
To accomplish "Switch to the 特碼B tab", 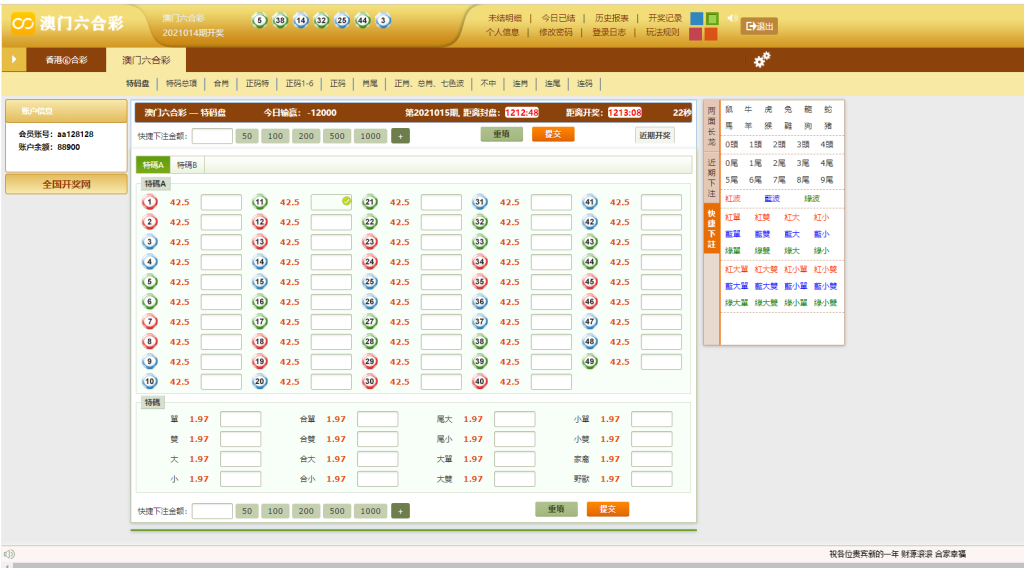I will tap(187, 165).
